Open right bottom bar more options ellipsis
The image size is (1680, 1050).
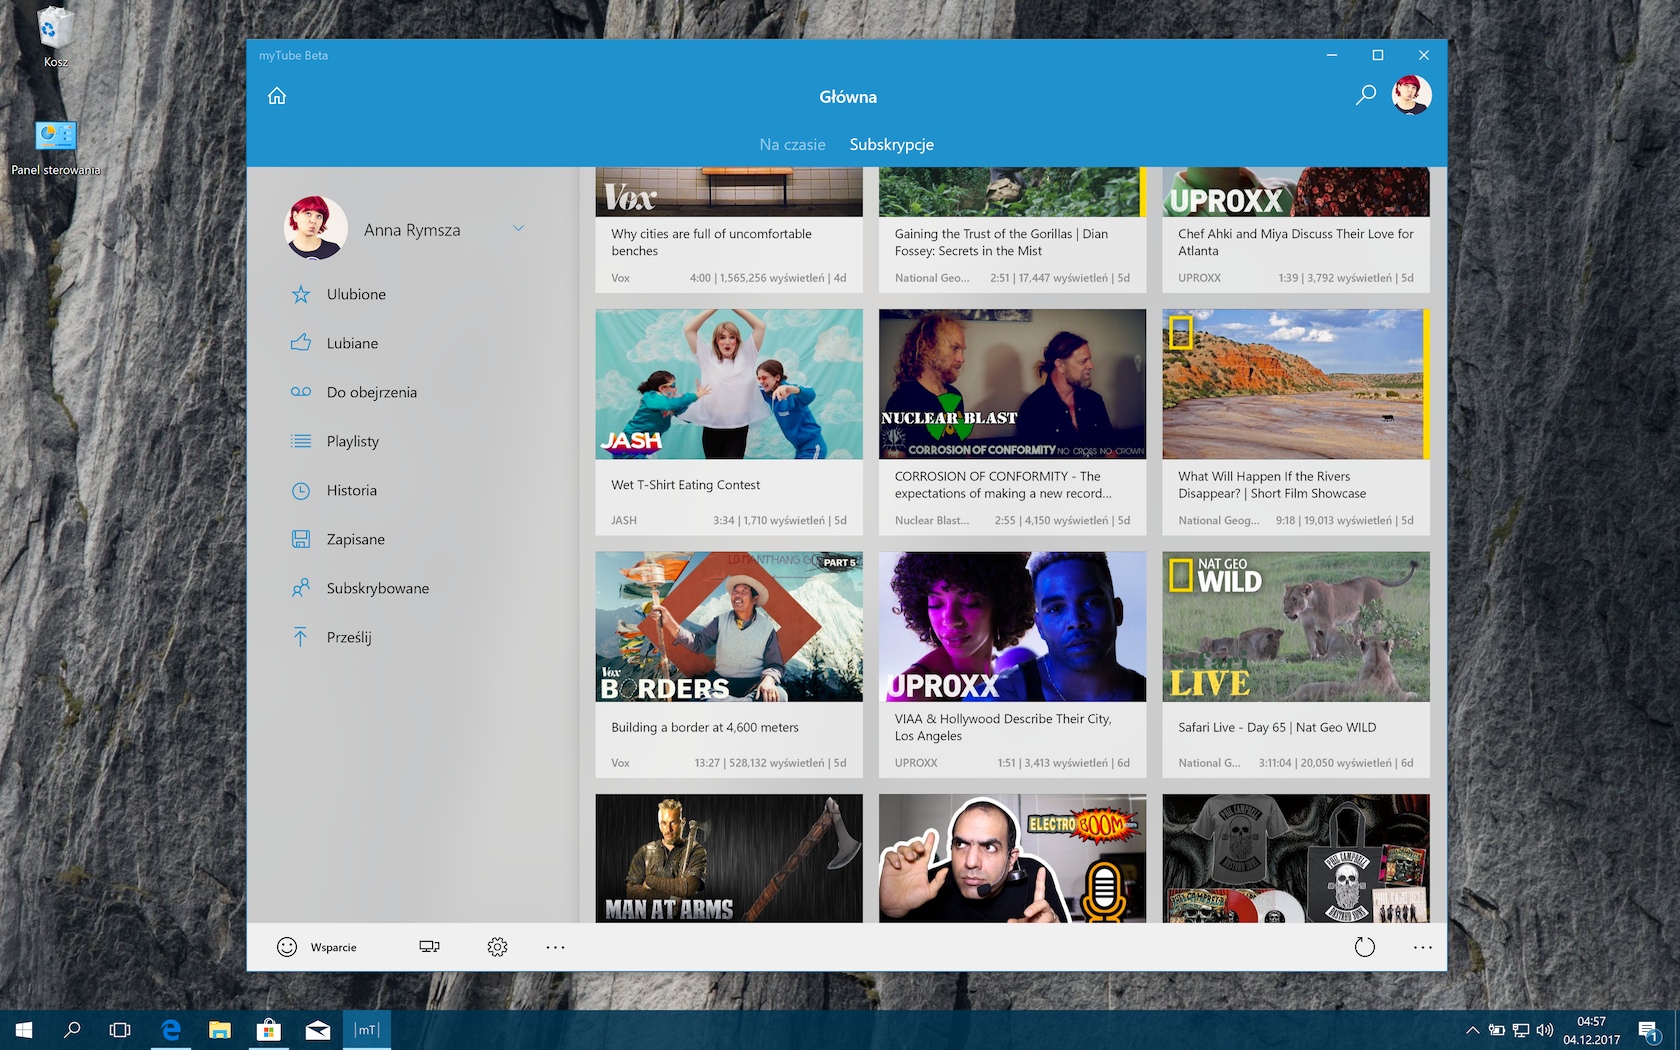click(1422, 947)
